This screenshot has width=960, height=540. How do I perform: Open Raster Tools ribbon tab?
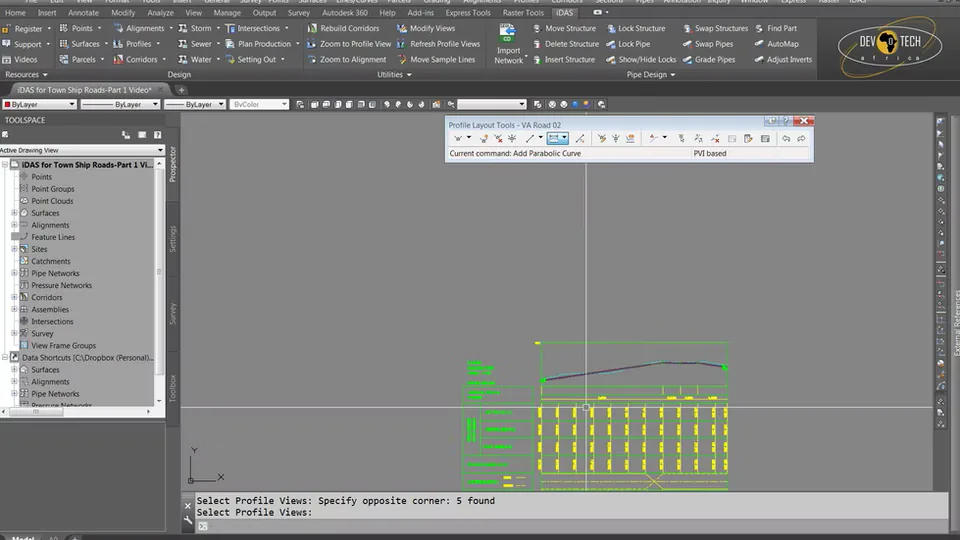[x=523, y=12]
